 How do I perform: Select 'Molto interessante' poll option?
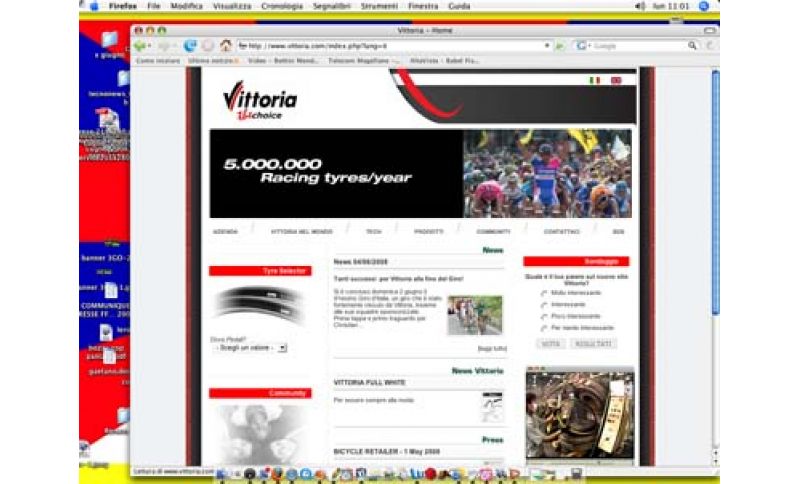point(544,293)
